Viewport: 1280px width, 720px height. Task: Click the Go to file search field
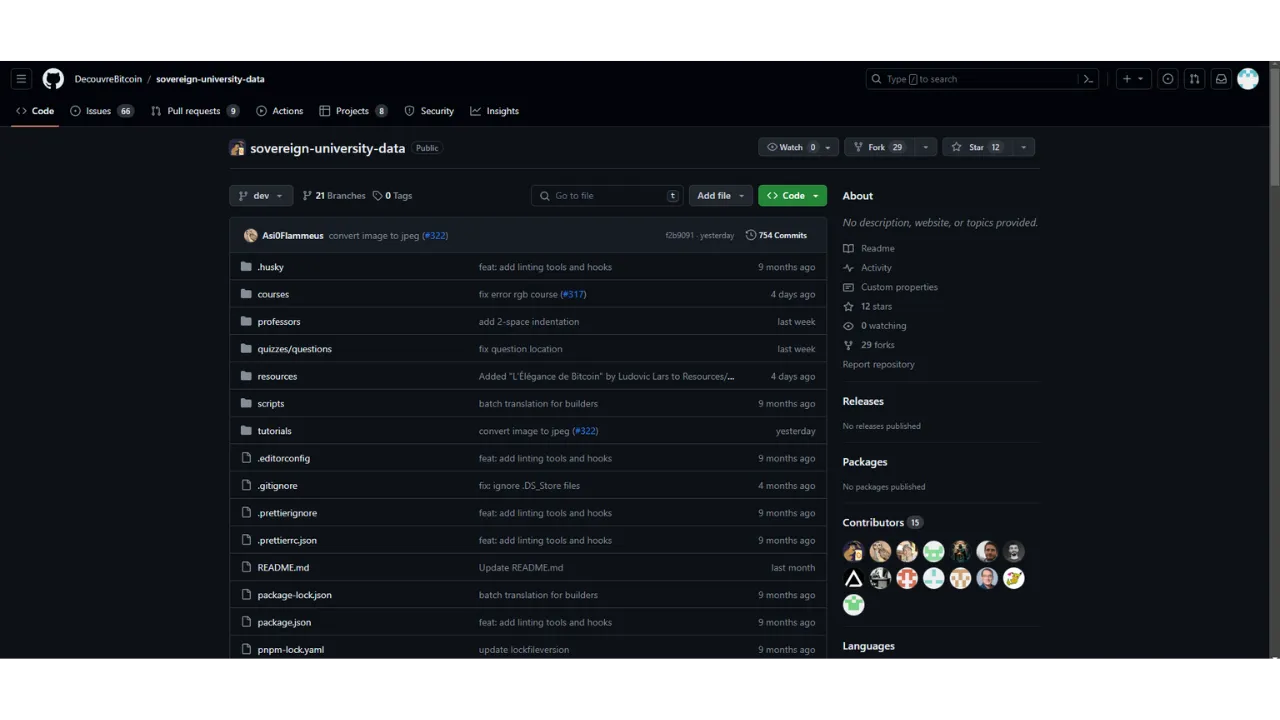tap(607, 196)
